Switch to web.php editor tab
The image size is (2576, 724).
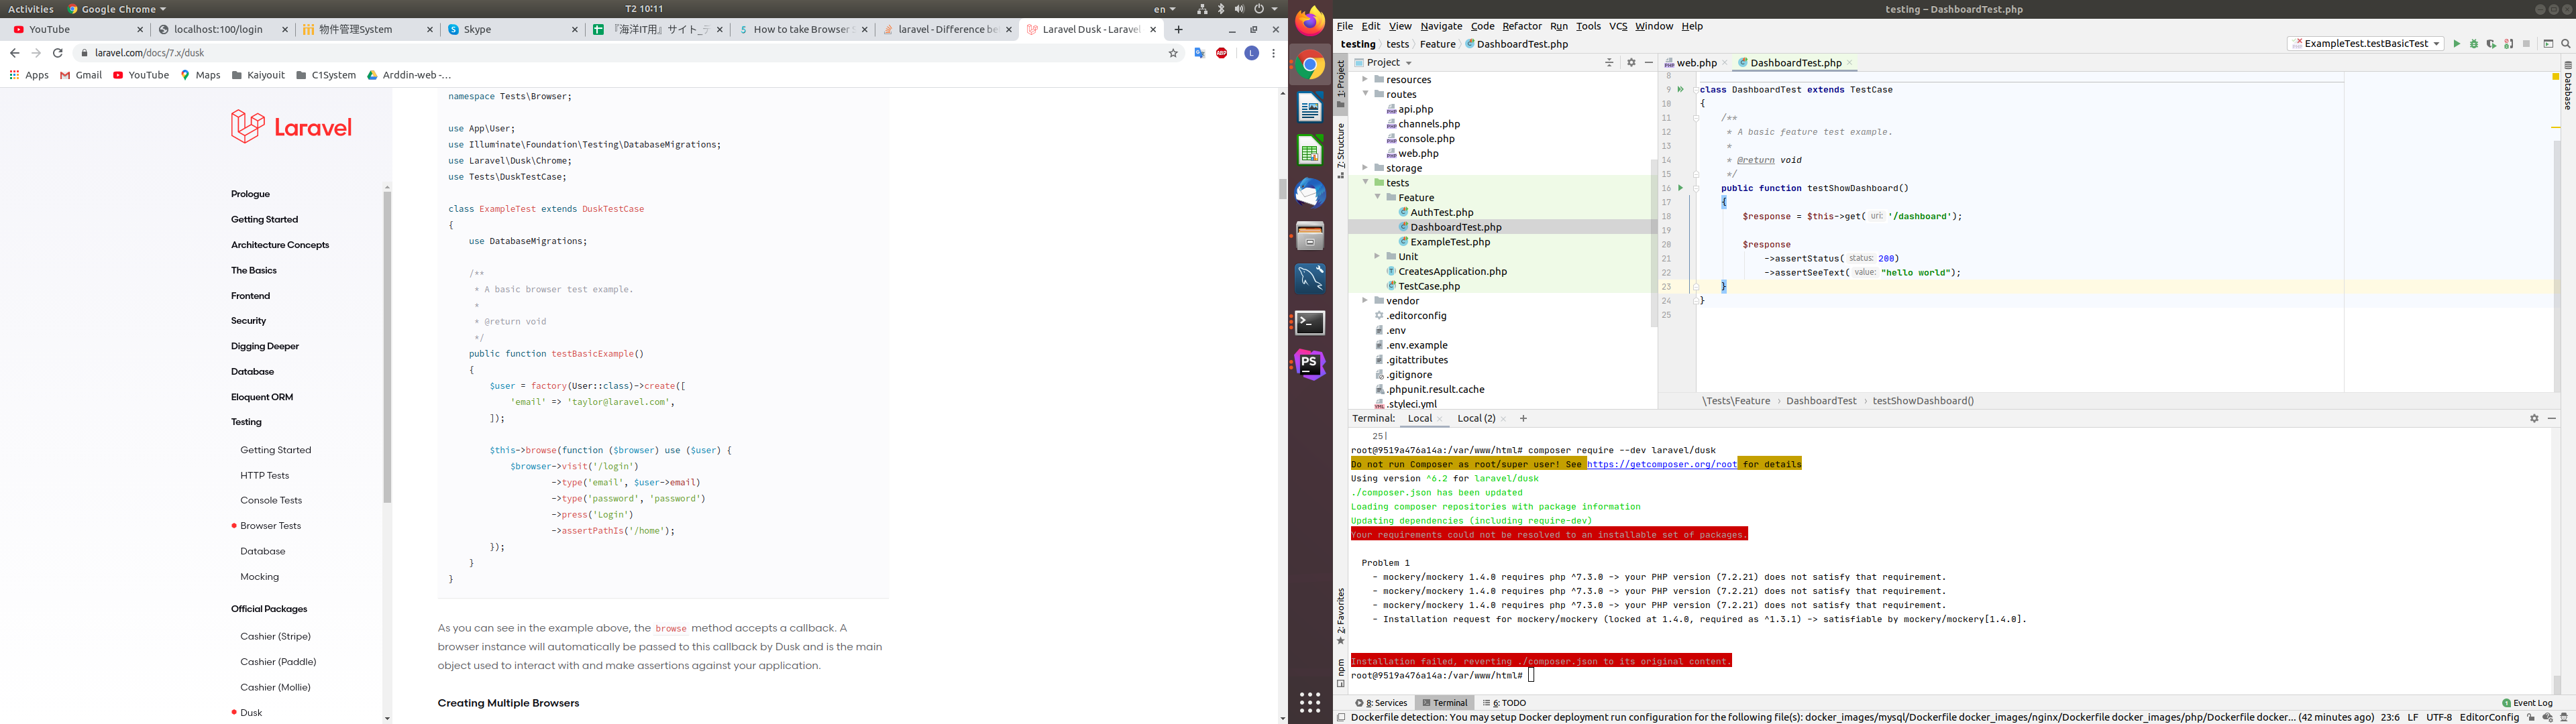1696,62
